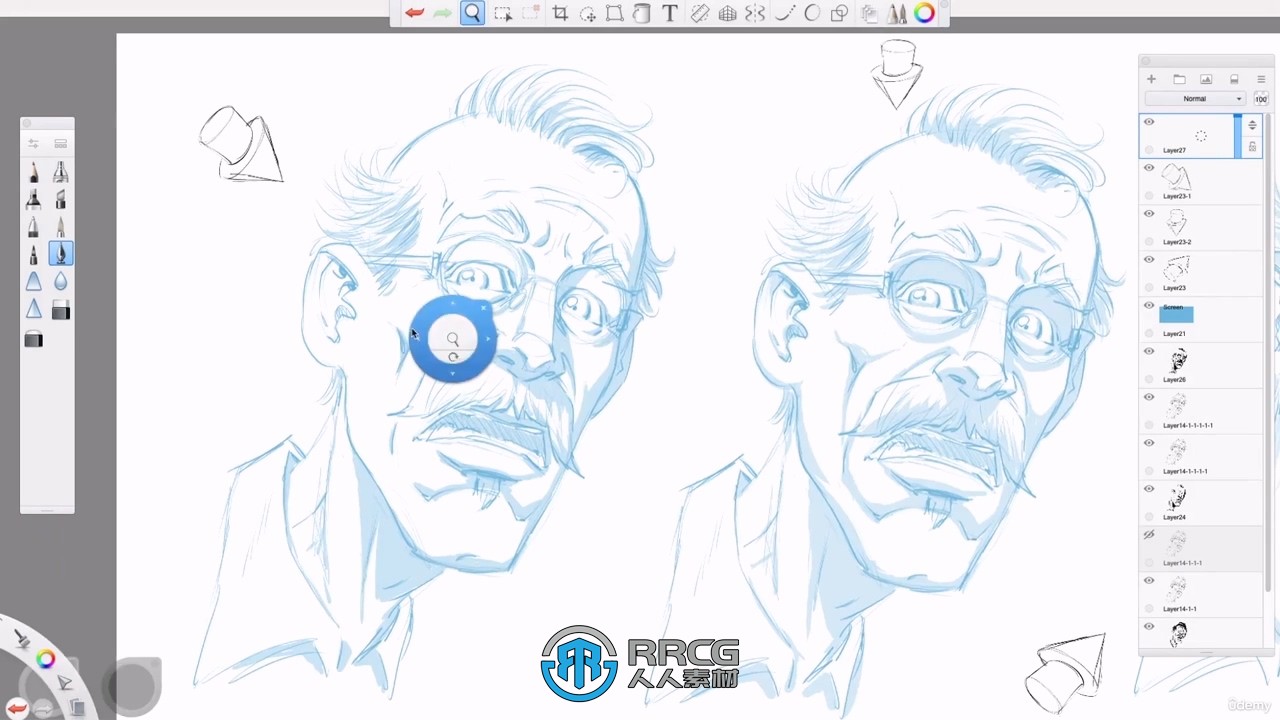Image resolution: width=1280 pixels, height=720 pixels.
Task: Click Layer27 reorder handle
Action: click(x=1252, y=125)
